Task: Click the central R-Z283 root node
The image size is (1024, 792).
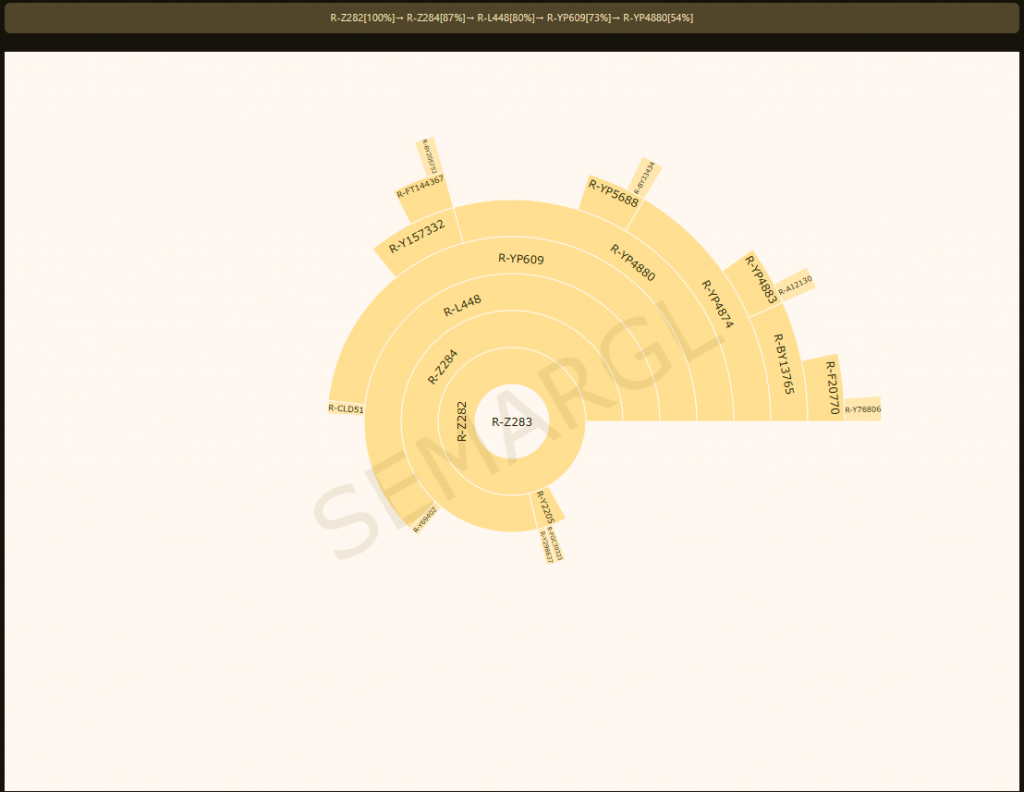Action: pyautogui.click(x=512, y=422)
